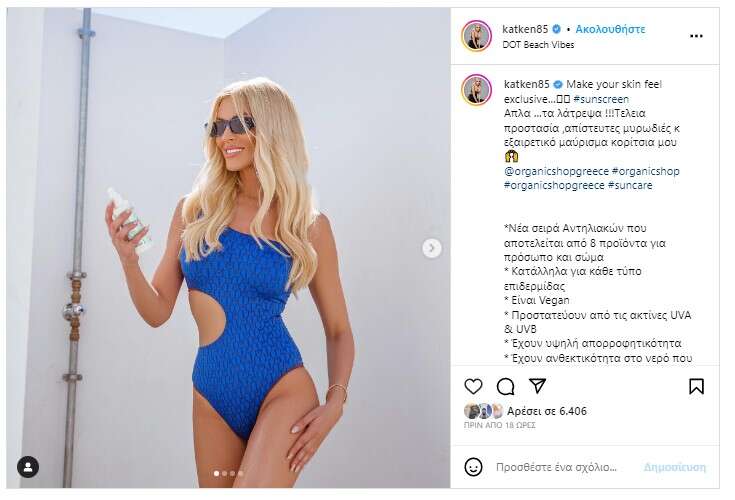Image resolution: width=735 pixels, height=500 pixels.
Task: Open the #organicshop hashtag
Action: (x=645, y=172)
